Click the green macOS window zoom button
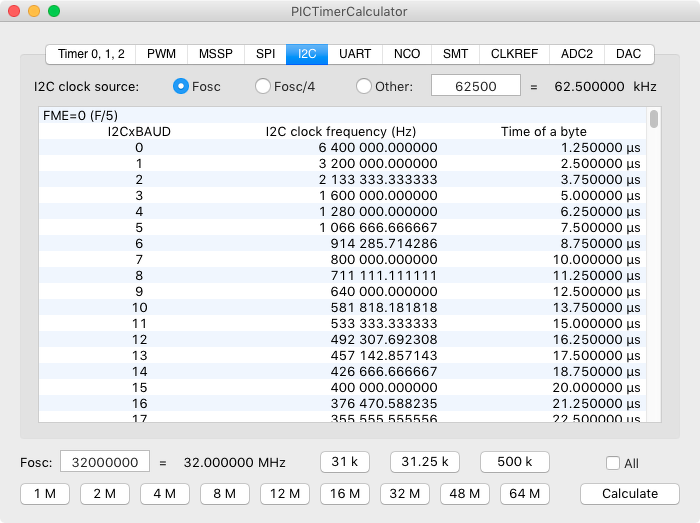700x523 pixels. click(54, 11)
